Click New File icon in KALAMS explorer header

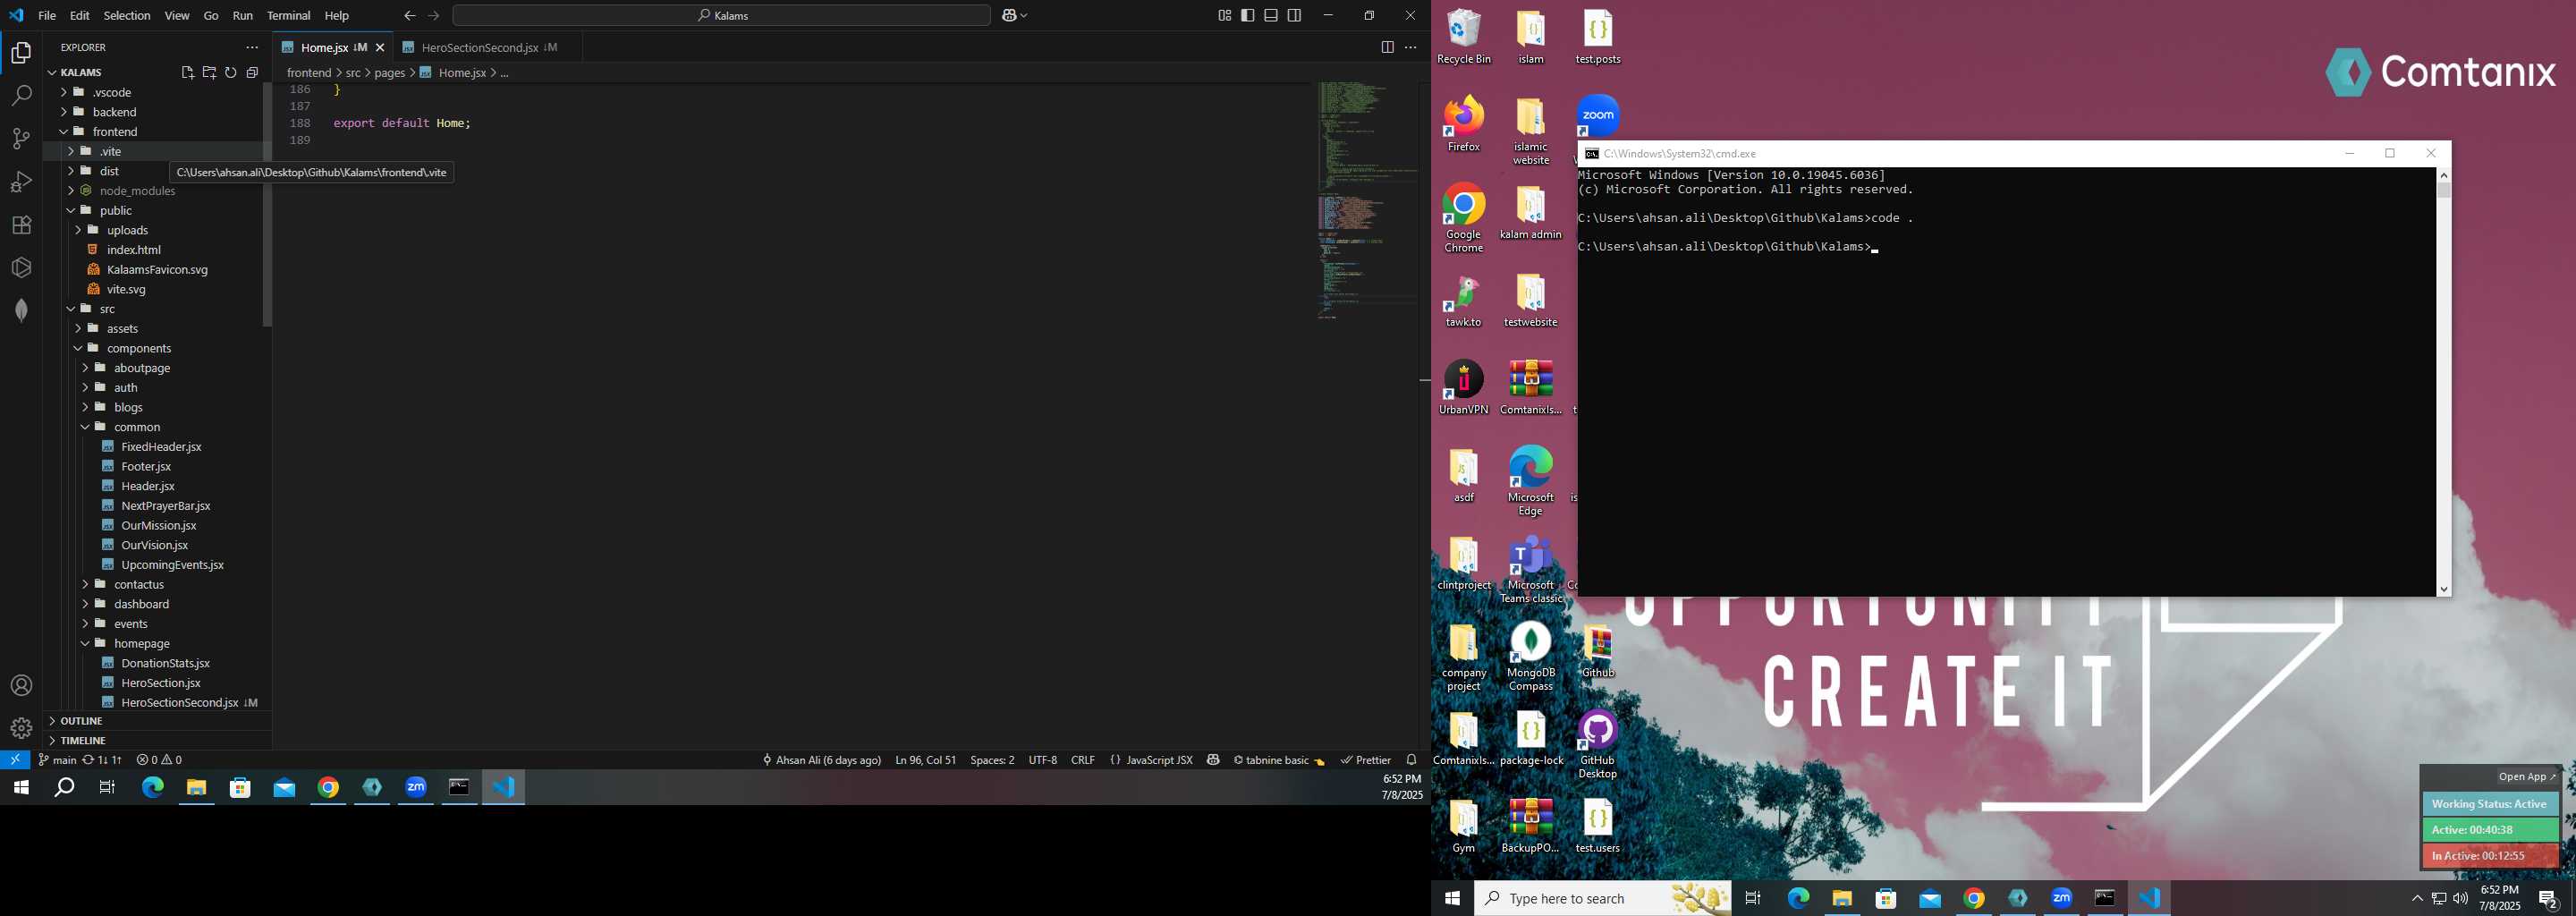(187, 72)
